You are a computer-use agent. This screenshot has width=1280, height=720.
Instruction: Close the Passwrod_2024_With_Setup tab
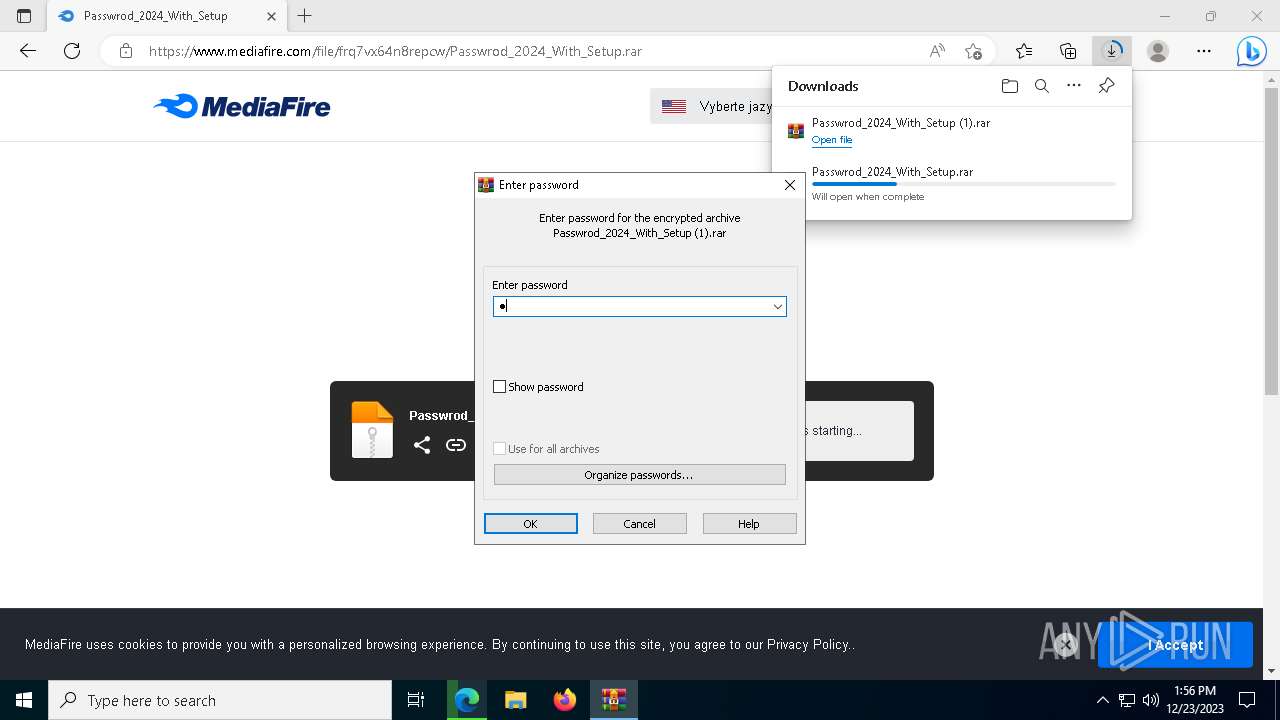coord(272,16)
